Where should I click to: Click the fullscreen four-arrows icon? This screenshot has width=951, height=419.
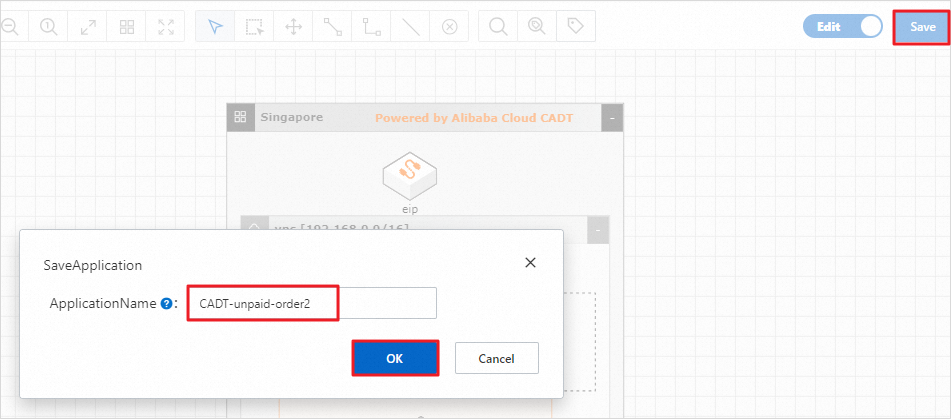pyautogui.click(x=166, y=27)
